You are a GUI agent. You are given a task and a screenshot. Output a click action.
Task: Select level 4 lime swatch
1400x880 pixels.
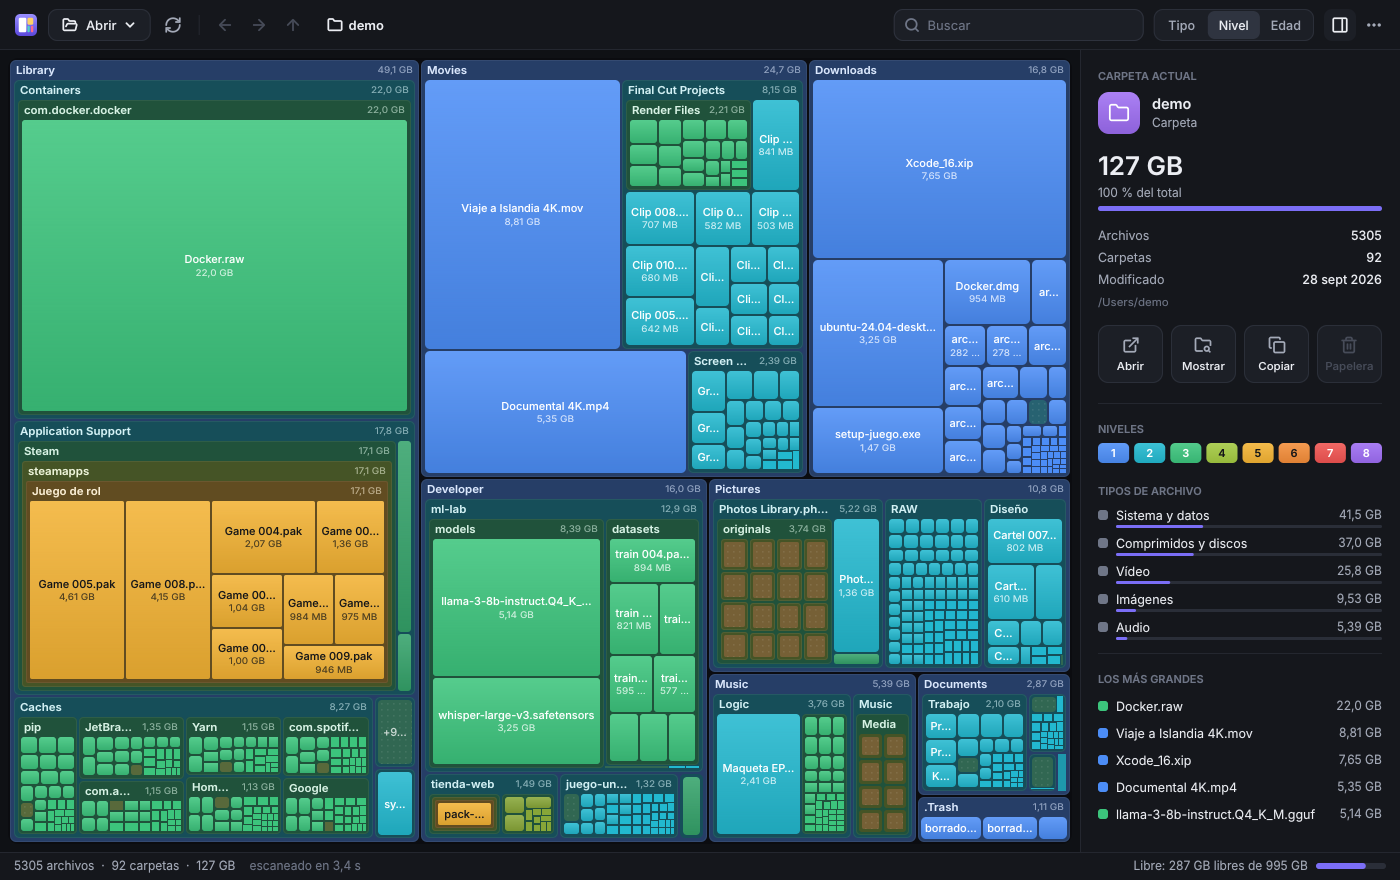tap(1221, 453)
